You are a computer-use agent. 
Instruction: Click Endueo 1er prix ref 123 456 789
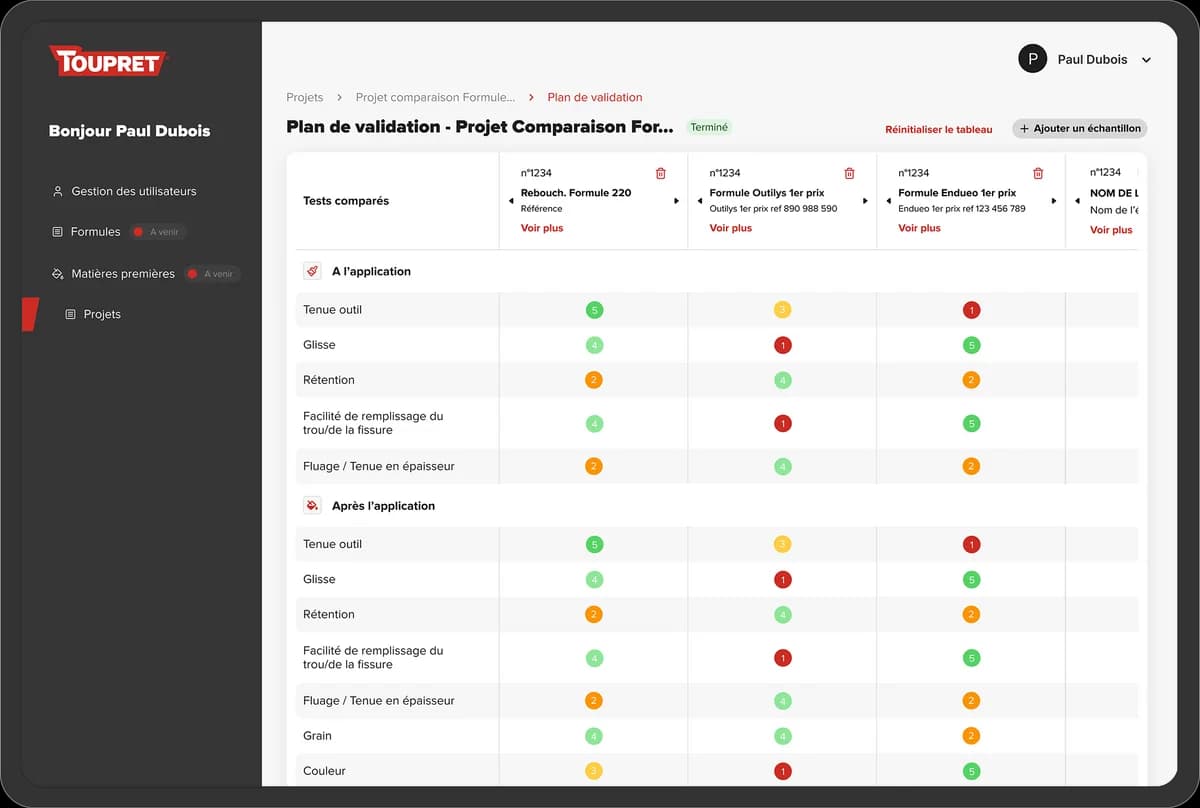point(962,209)
